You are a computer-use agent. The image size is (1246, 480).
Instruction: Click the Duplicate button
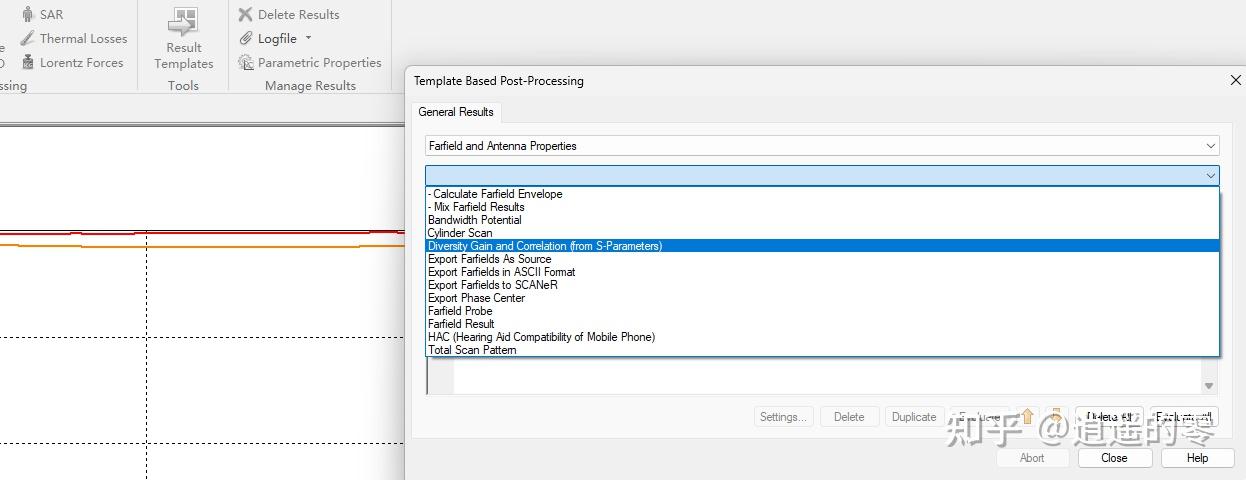point(914,417)
